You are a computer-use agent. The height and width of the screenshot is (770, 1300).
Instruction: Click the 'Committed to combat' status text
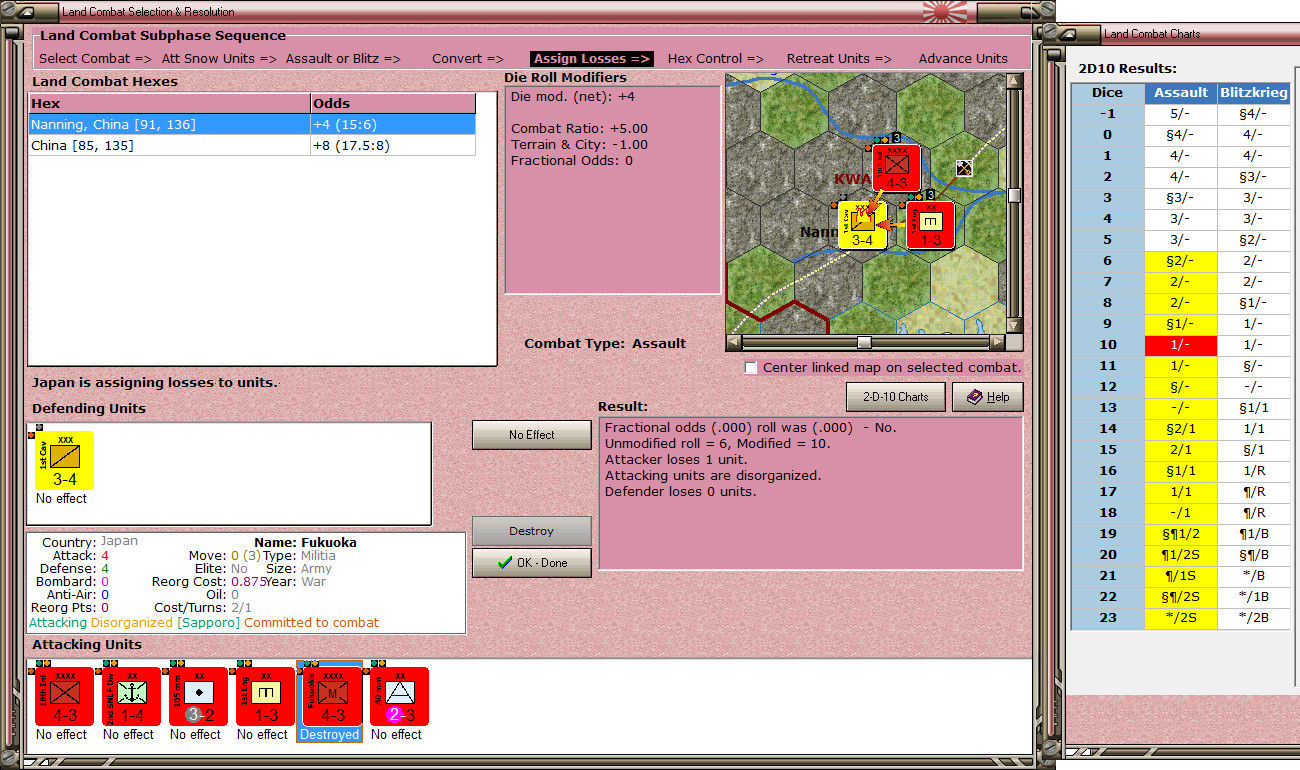coord(311,622)
